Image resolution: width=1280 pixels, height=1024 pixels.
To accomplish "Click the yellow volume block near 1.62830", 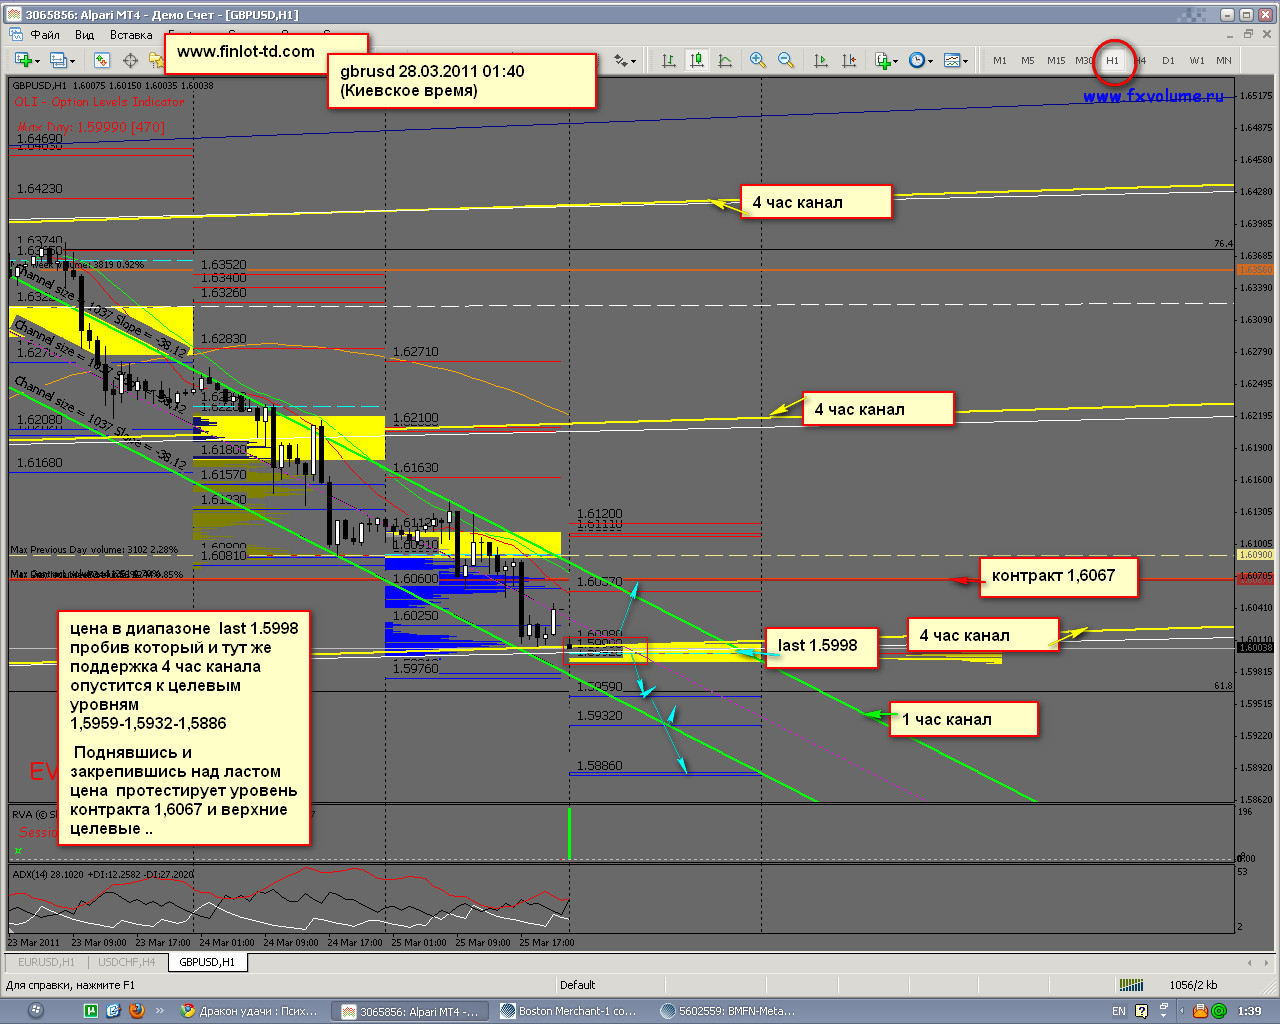I will pyautogui.click(x=100, y=330).
